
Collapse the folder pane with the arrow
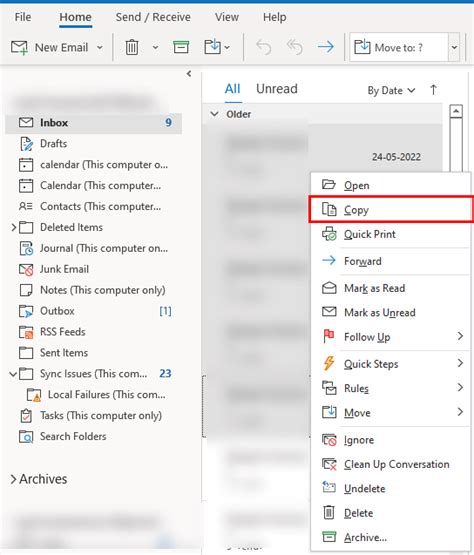click(189, 74)
